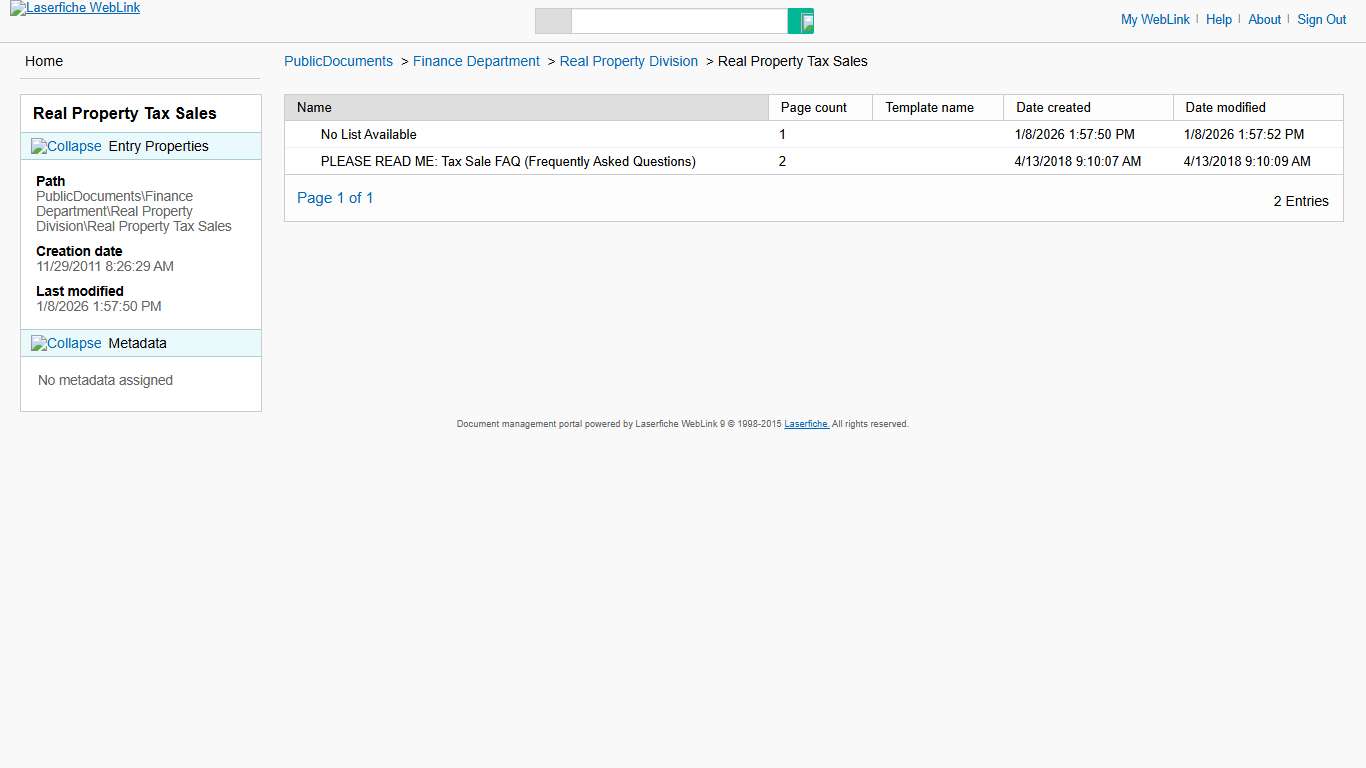
Task: Go to PublicDocuments via breadcrumb
Action: (x=338, y=61)
